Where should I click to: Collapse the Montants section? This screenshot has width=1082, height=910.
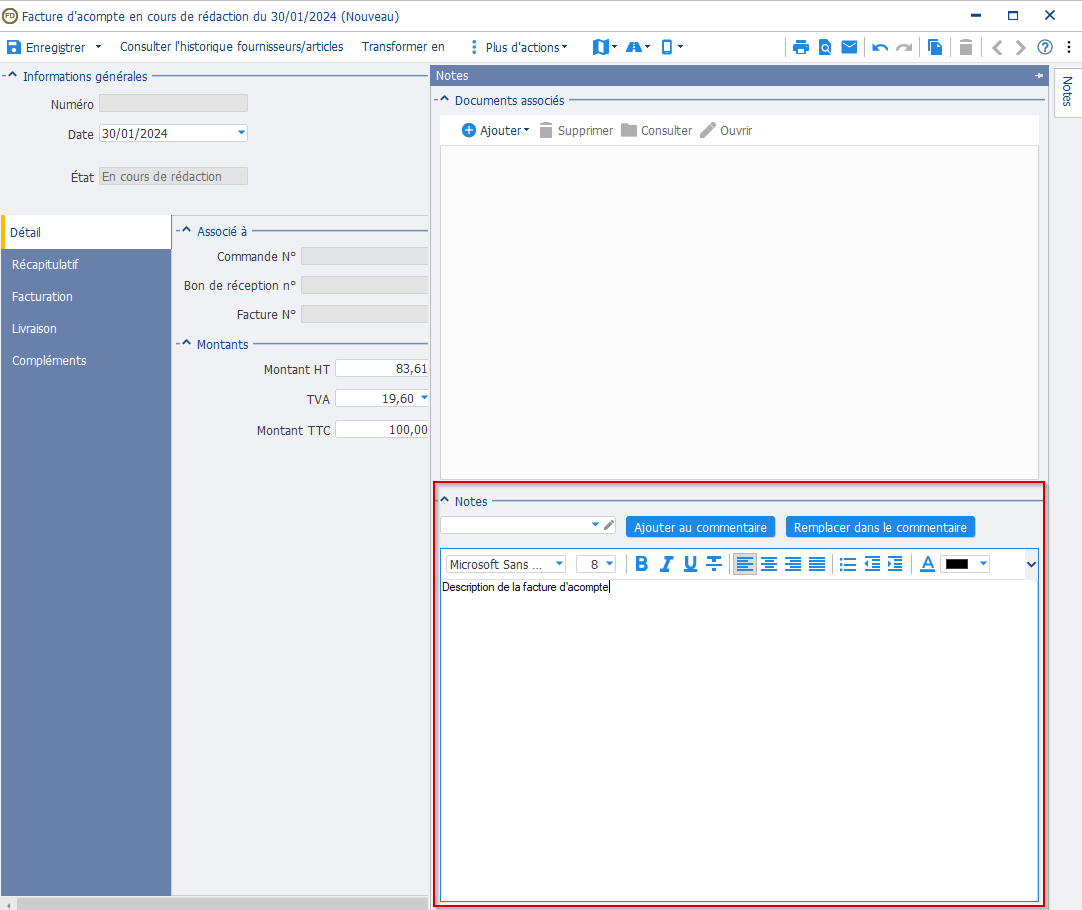[185, 344]
